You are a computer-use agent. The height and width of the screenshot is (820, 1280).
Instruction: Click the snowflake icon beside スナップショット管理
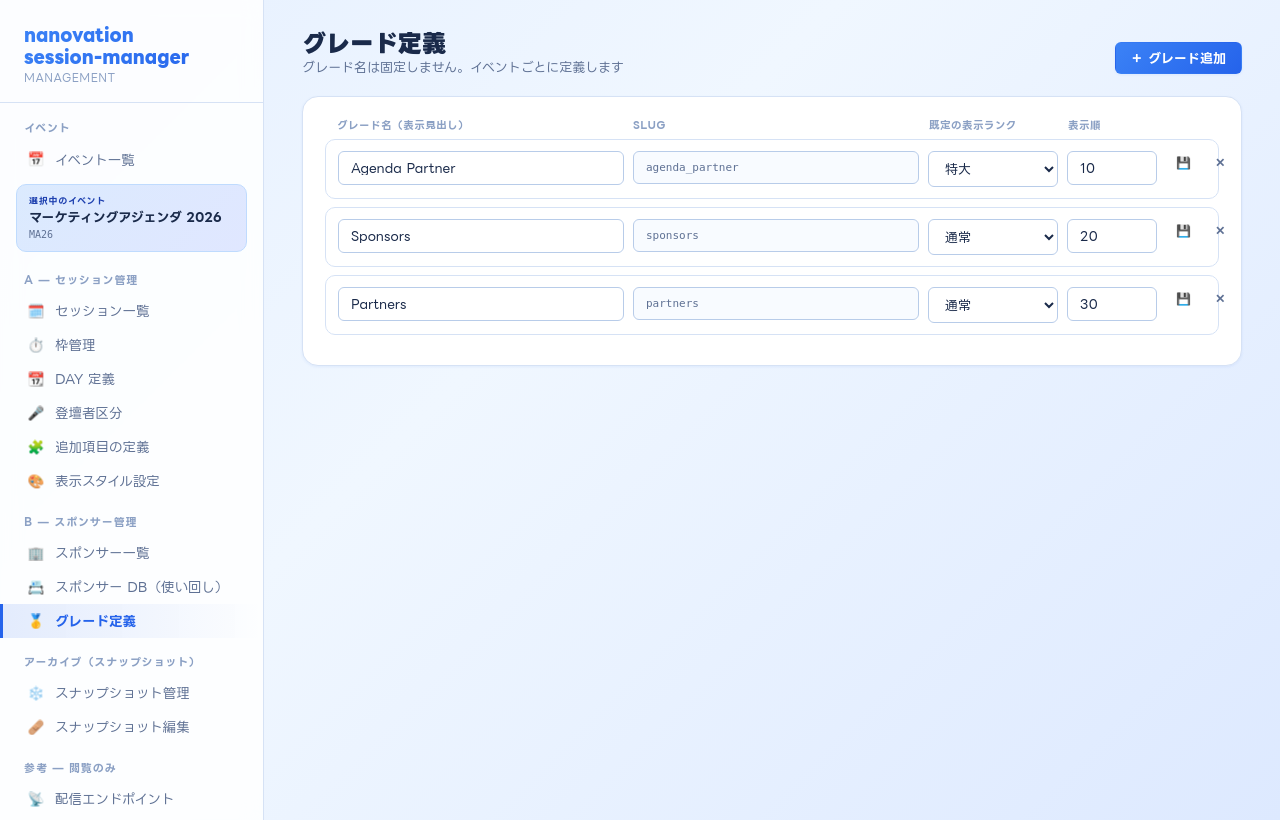[36, 693]
